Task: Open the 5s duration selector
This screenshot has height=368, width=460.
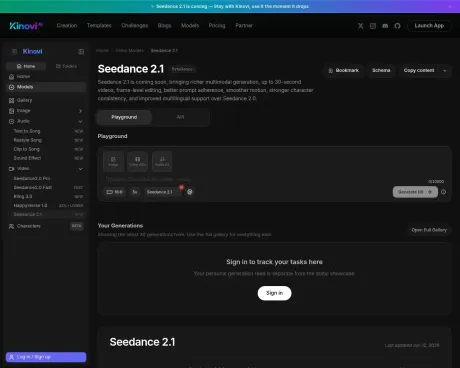Action: click(135, 192)
